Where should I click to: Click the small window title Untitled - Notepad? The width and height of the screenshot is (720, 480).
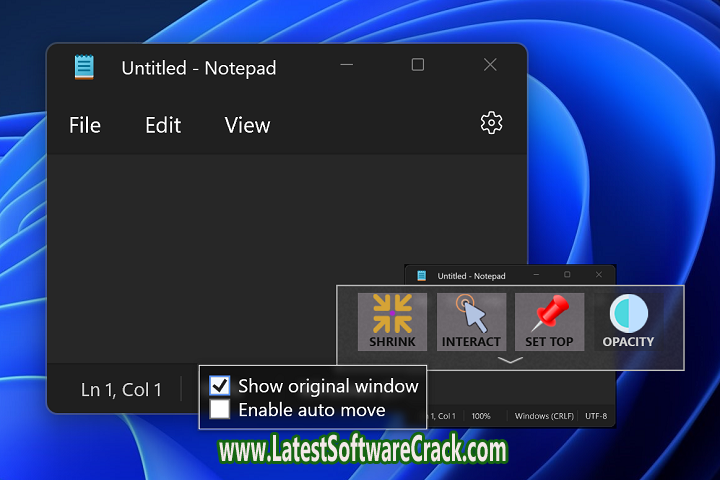tap(471, 276)
